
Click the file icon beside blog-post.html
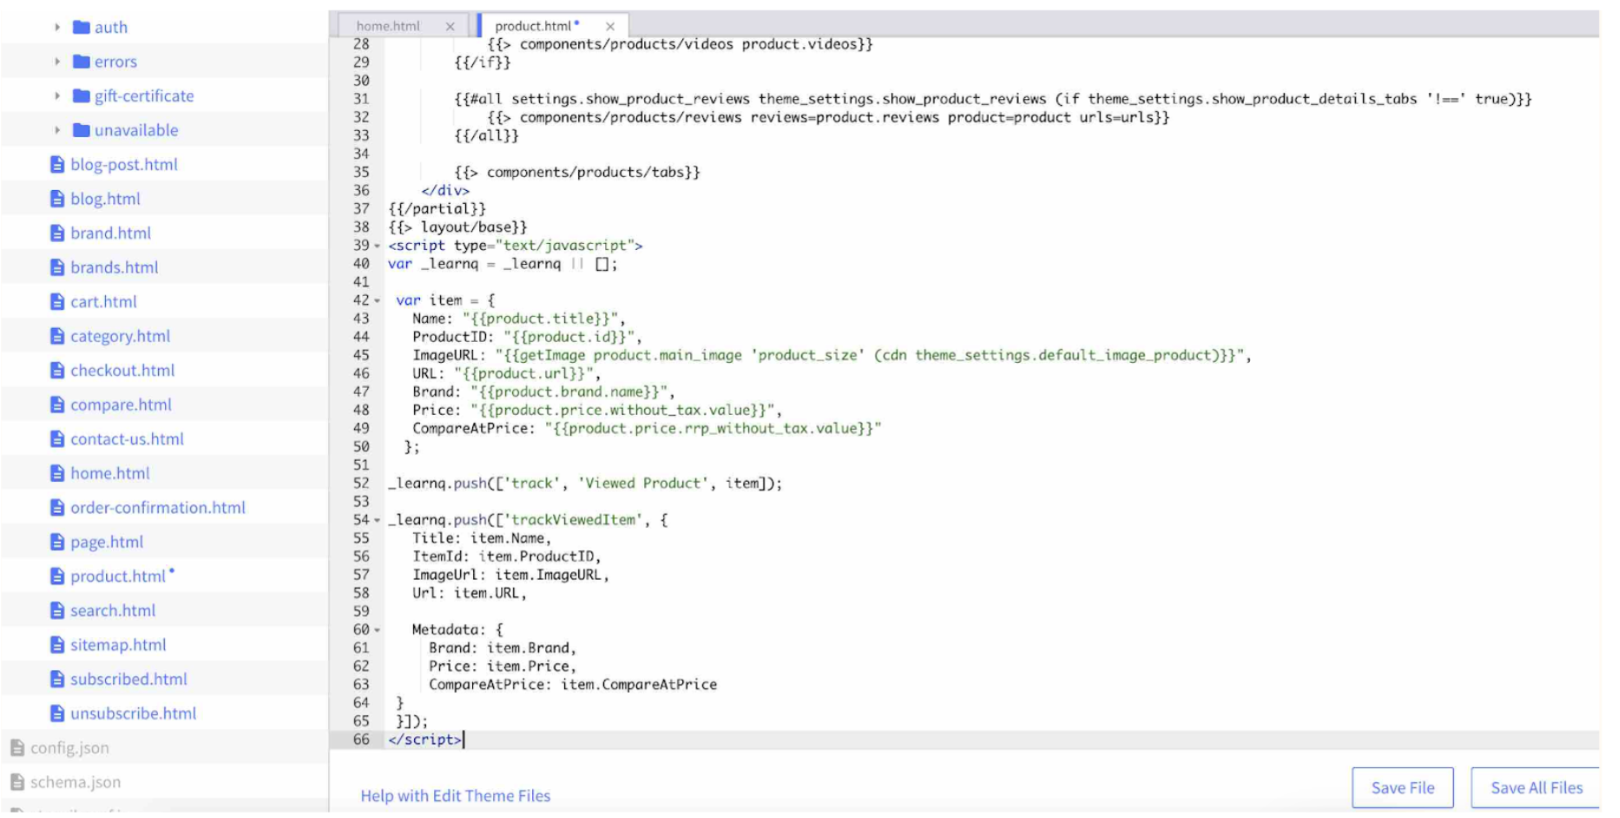(57, 165)
